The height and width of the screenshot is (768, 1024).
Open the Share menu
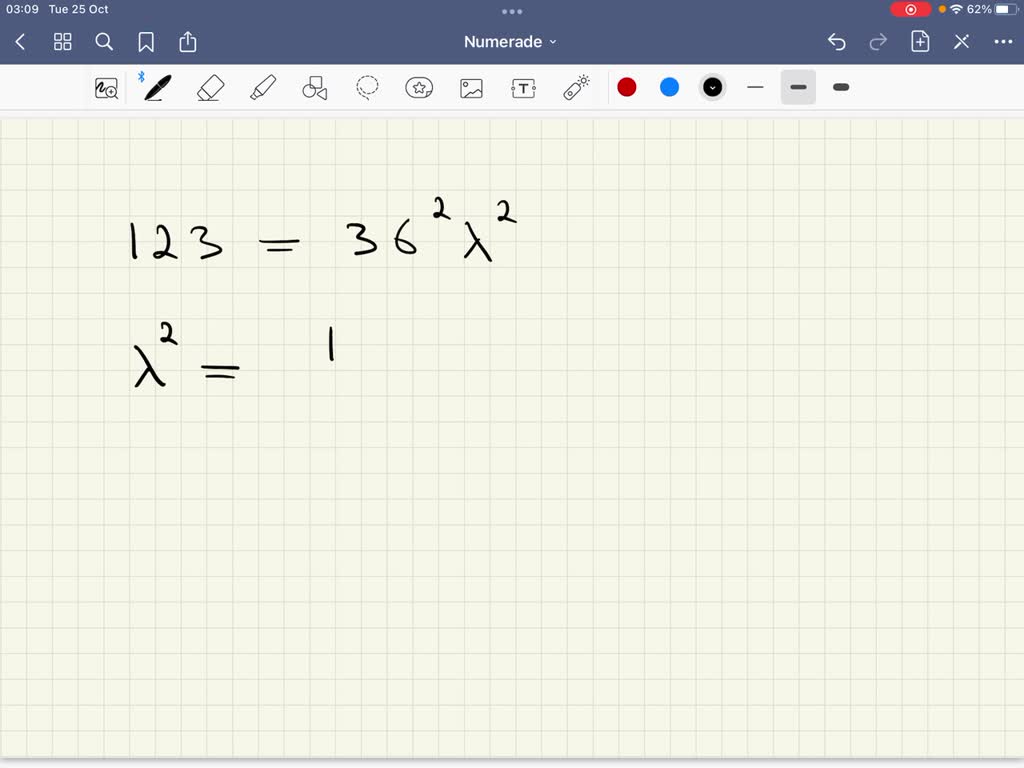coord(188,42)
